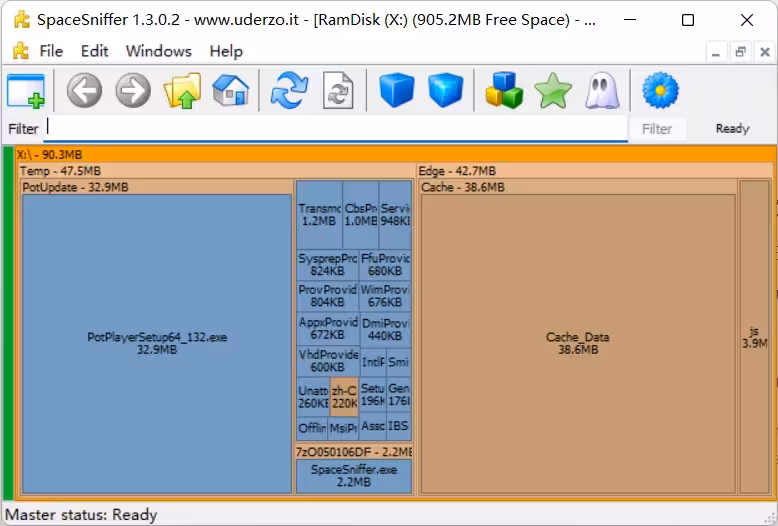Click the first blue cube detail icon
The width and height of the screenshot is (778, 526).
[x=396, y=91]
